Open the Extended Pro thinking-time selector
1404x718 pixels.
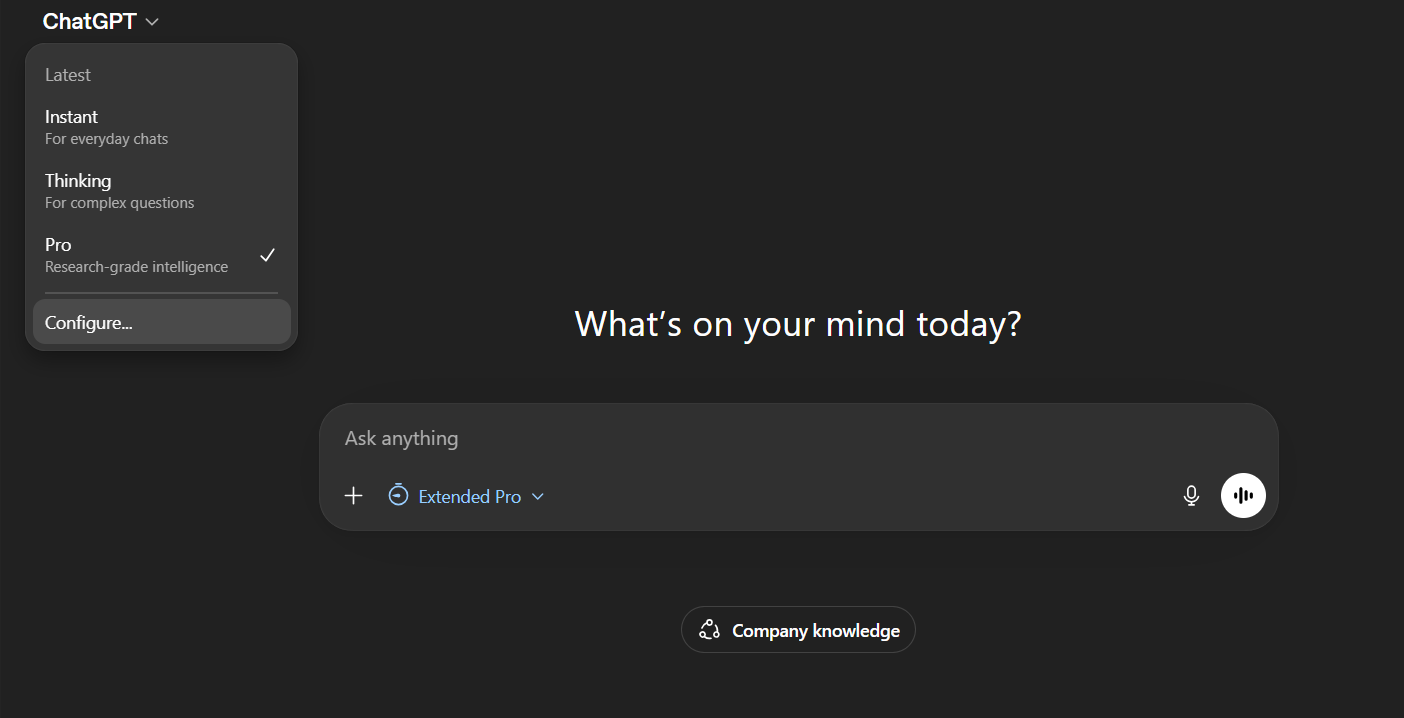coord(466,495)
